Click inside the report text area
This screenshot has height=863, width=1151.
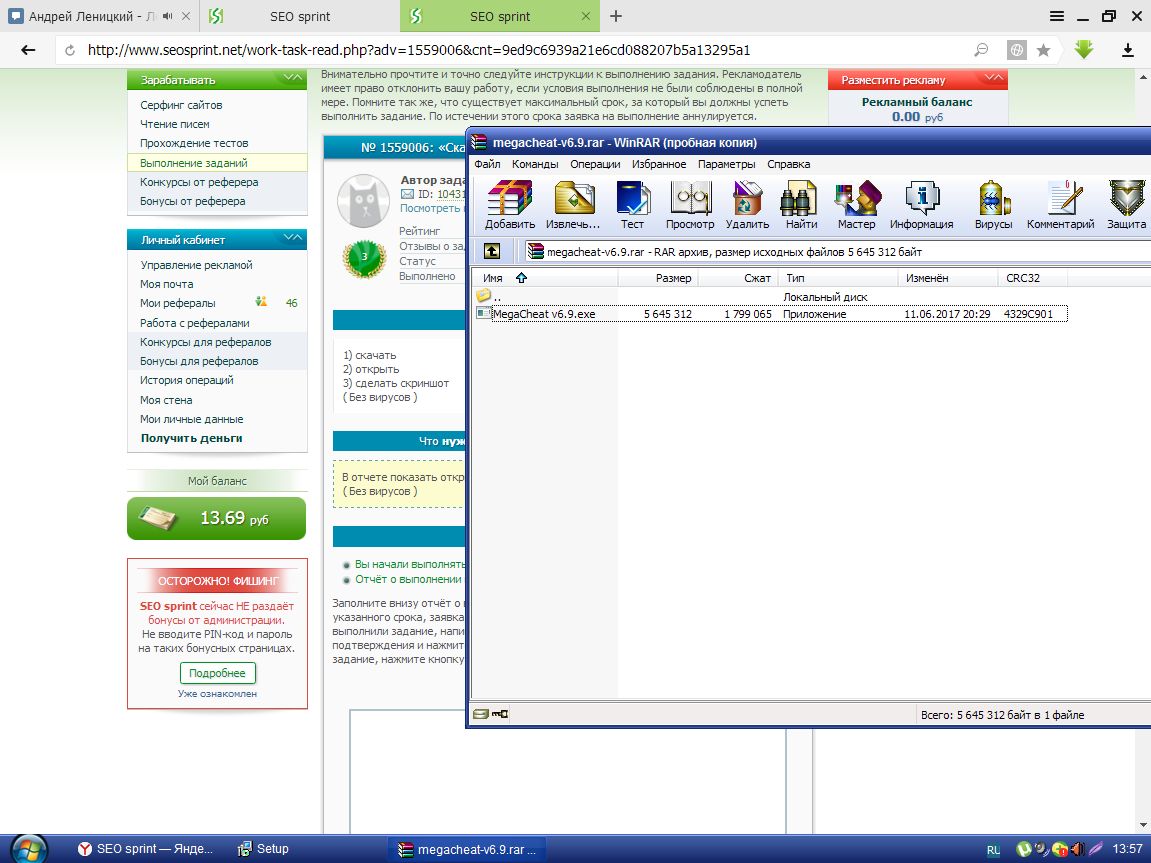coord(567,771)
